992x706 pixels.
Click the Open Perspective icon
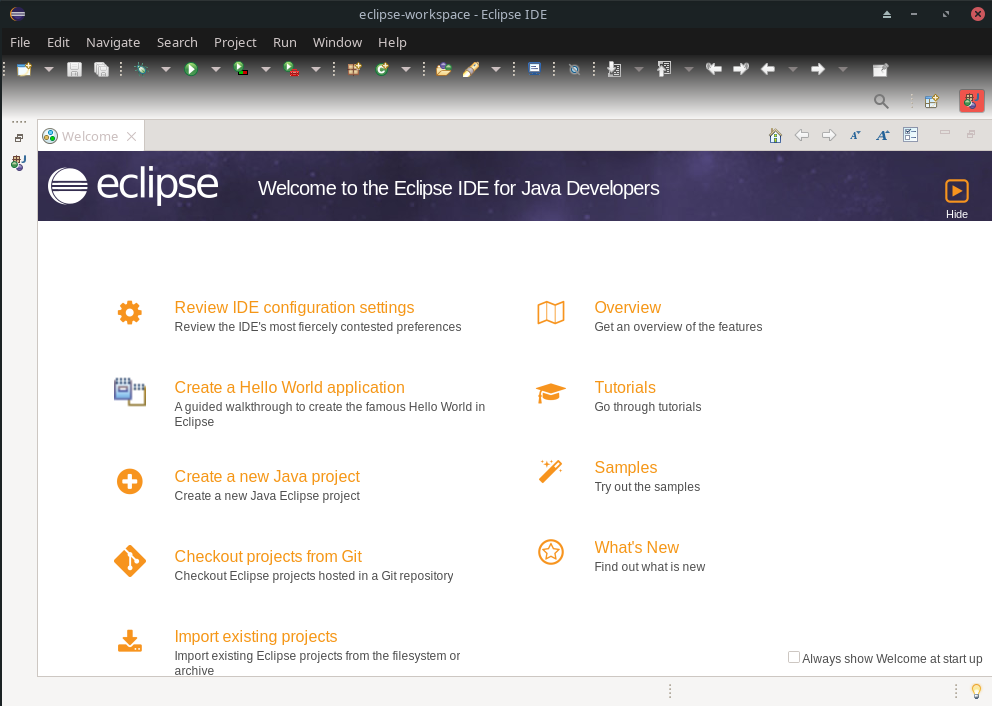(931, 101)
